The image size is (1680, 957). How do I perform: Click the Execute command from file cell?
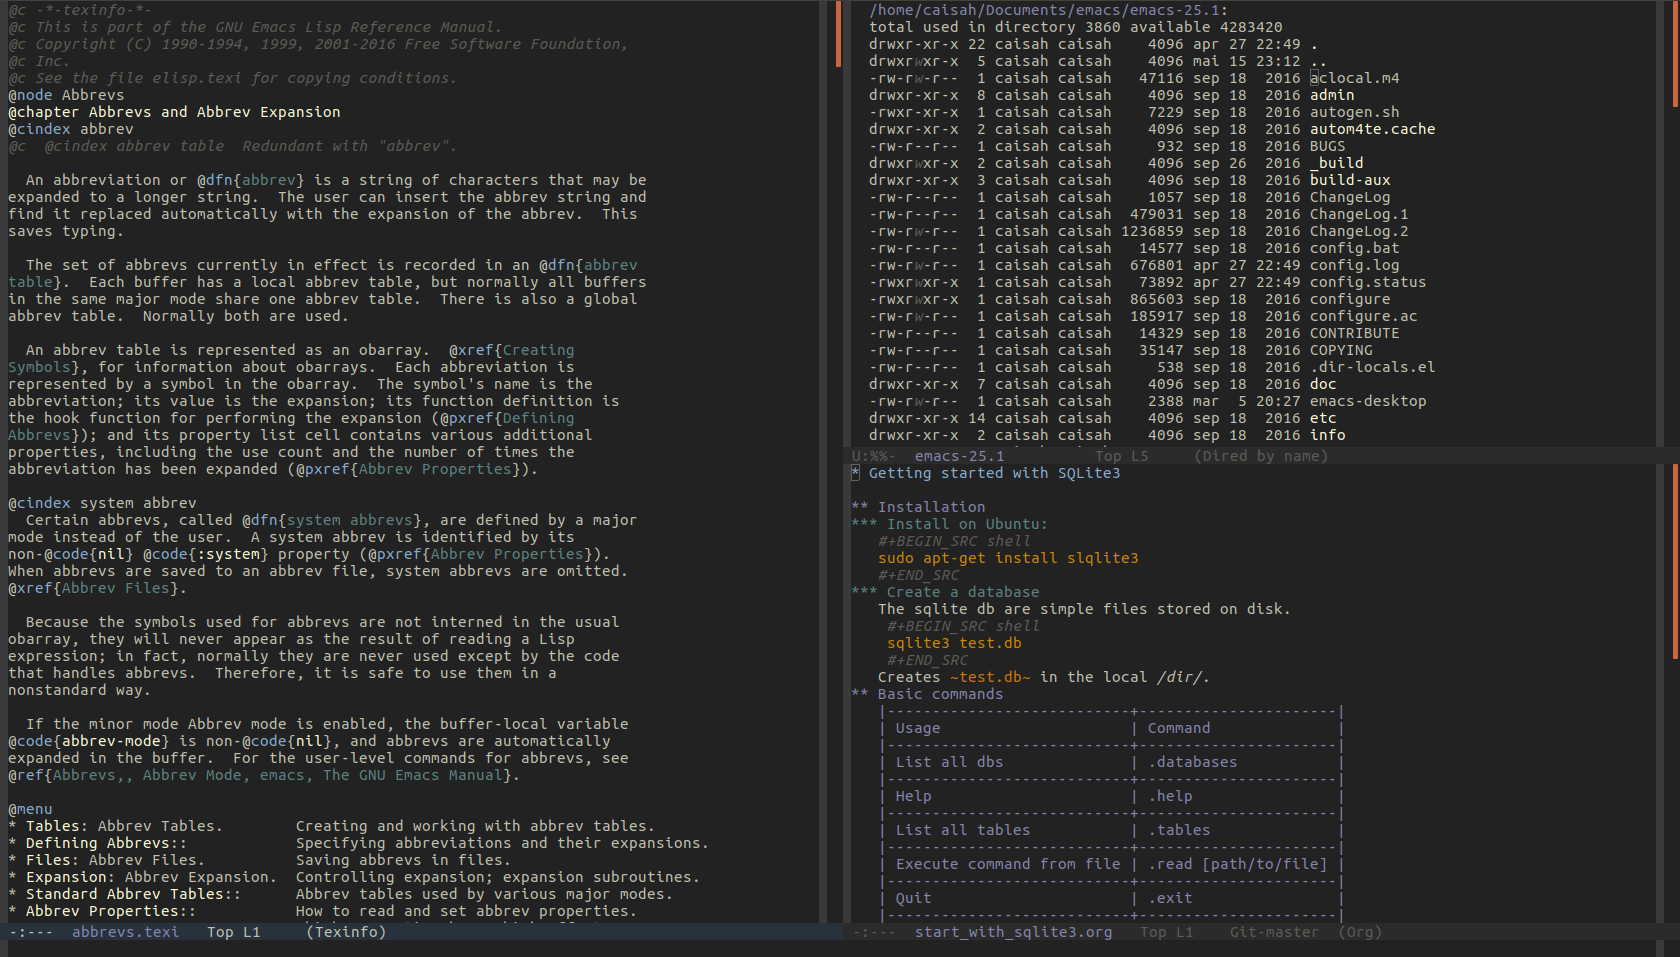[x=1008, y=864]
